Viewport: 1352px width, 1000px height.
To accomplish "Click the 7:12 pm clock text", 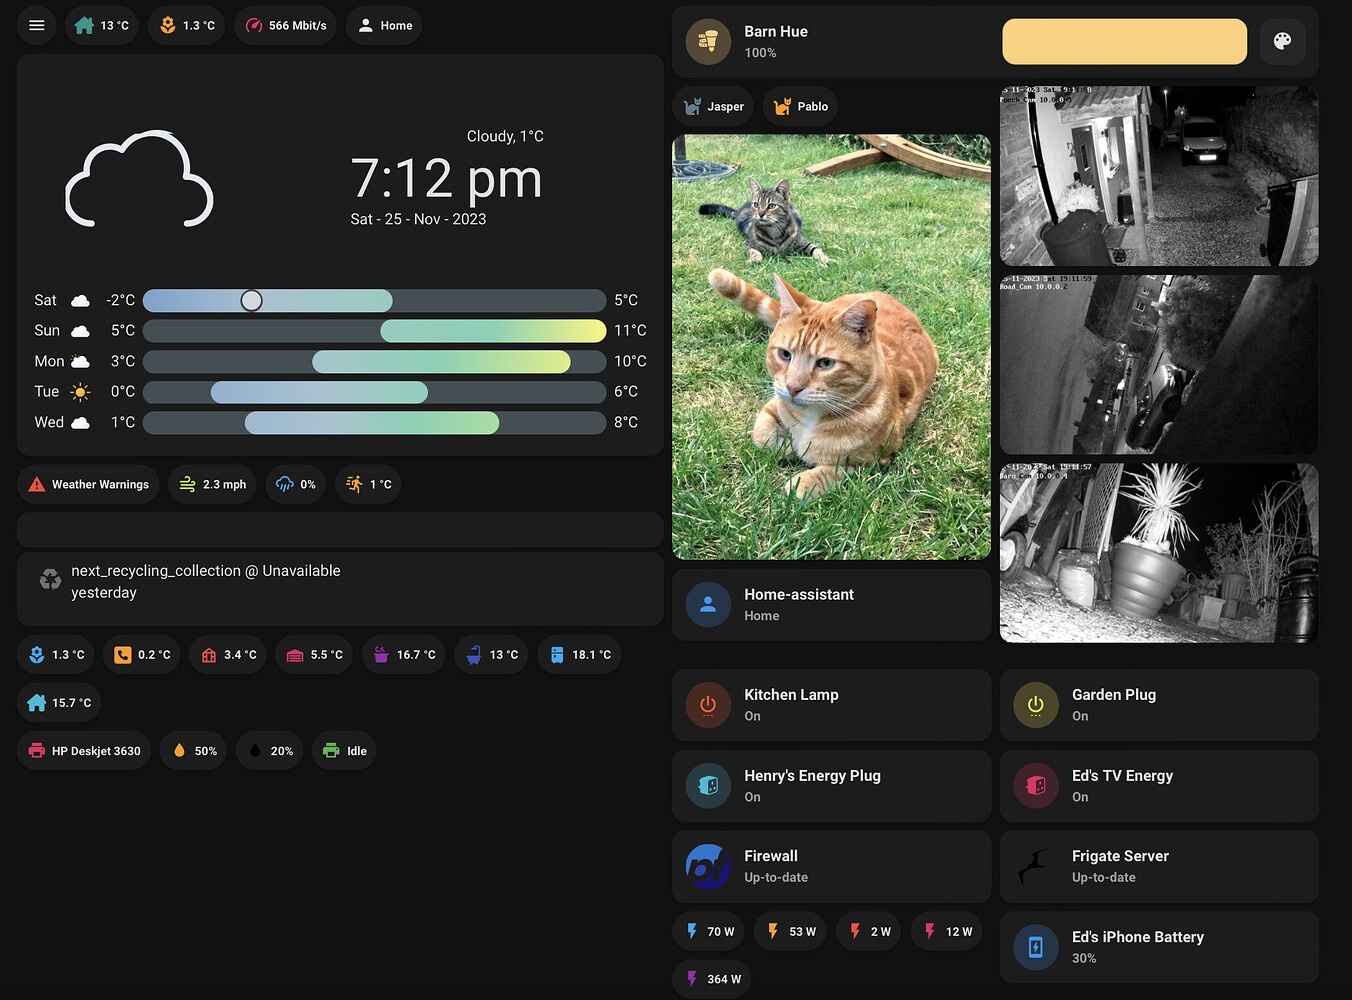I will pos(446,179).
